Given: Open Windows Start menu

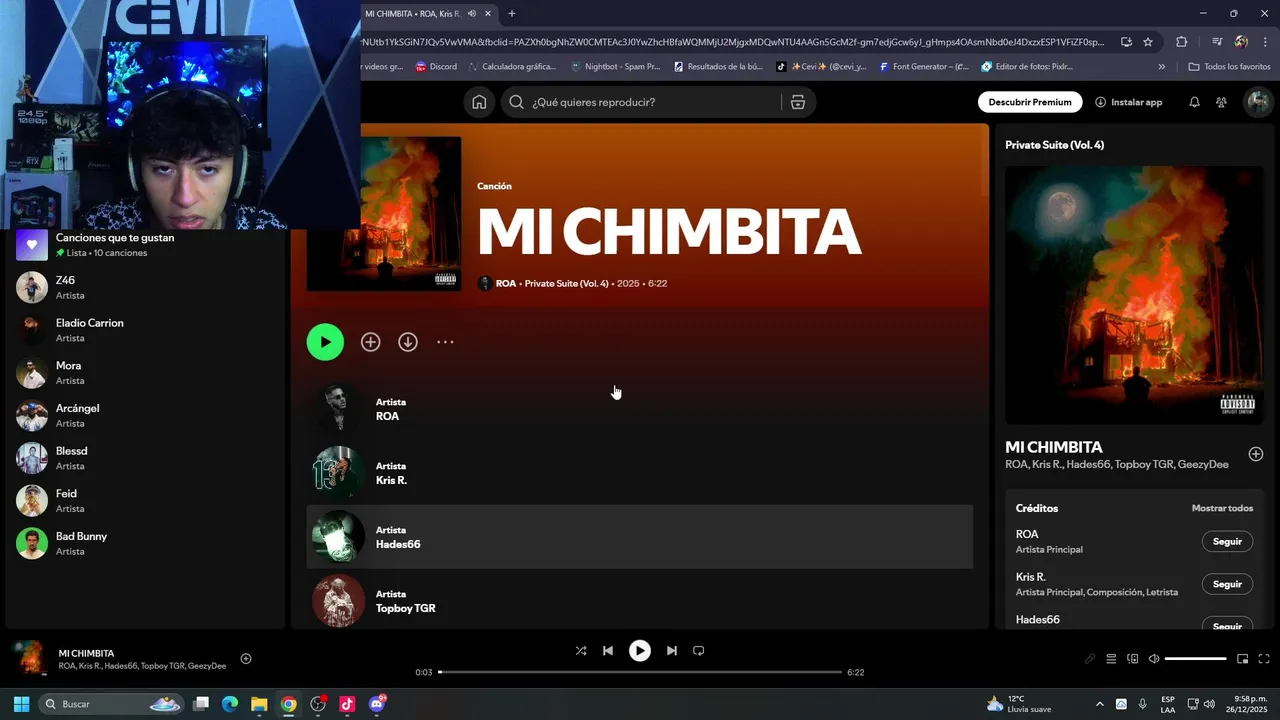Looking at the screenshot, I should coord(21,704).
